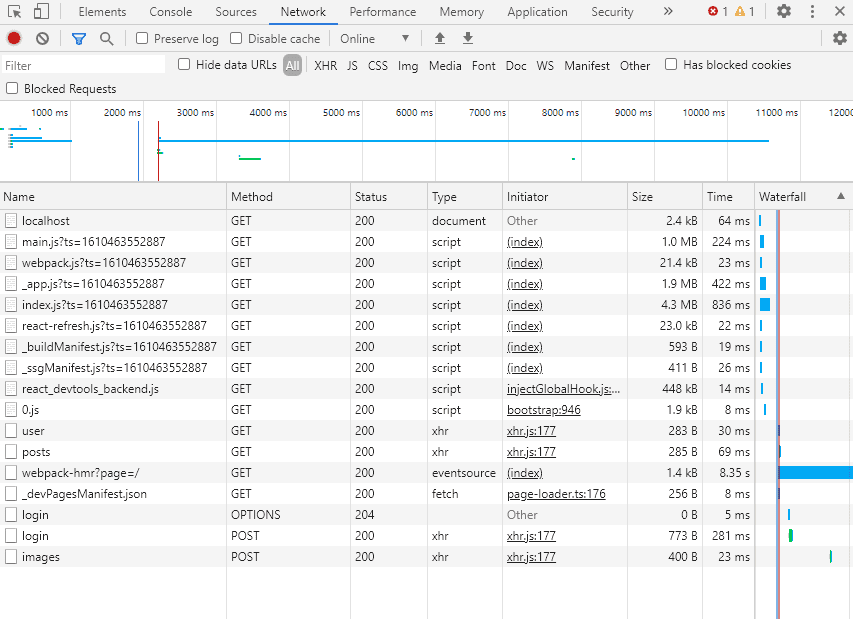The width and height of the screenshot is (853, 619).
Task: Open network settings gear on the right
Action: pyautogui.click(x=840, y=39)
